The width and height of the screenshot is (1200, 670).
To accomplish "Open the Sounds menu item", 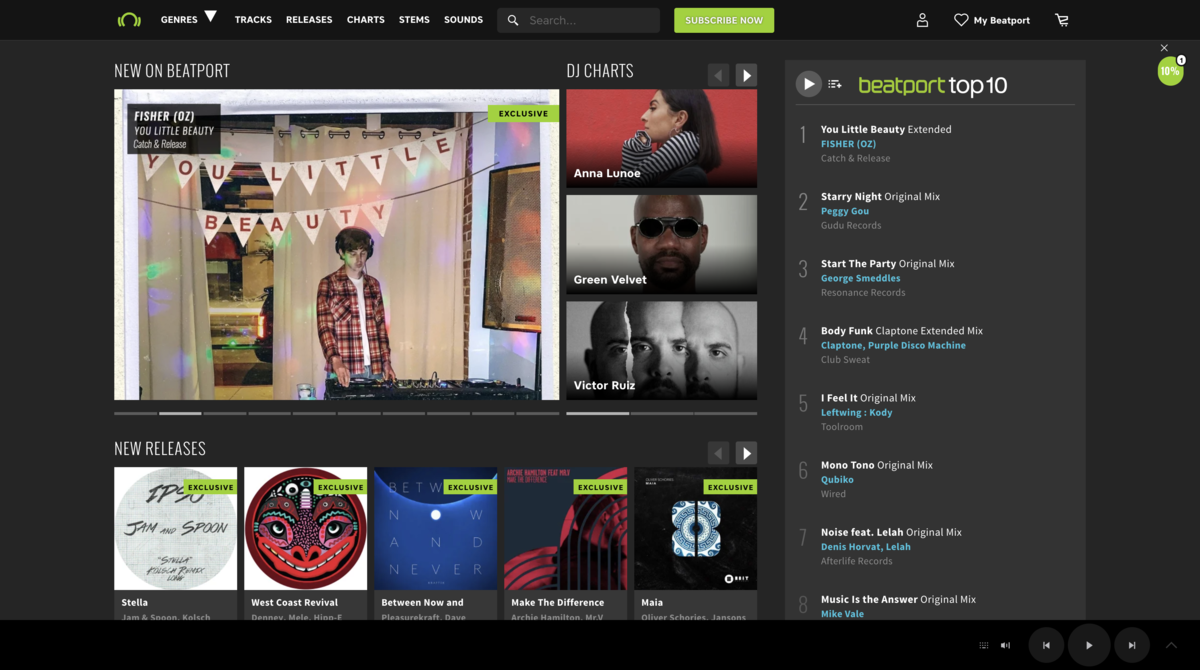I will pyautogui.click(x=463, y=20).
